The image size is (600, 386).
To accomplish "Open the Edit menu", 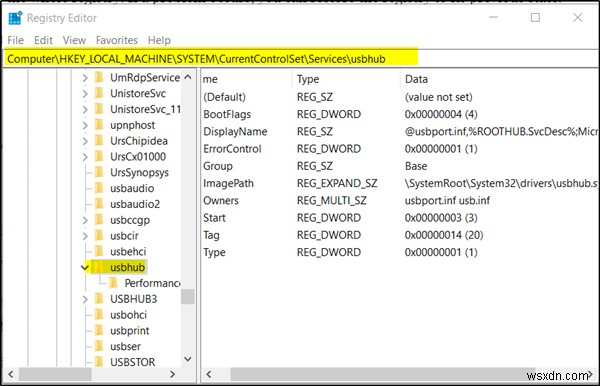I will click(43, 40).
